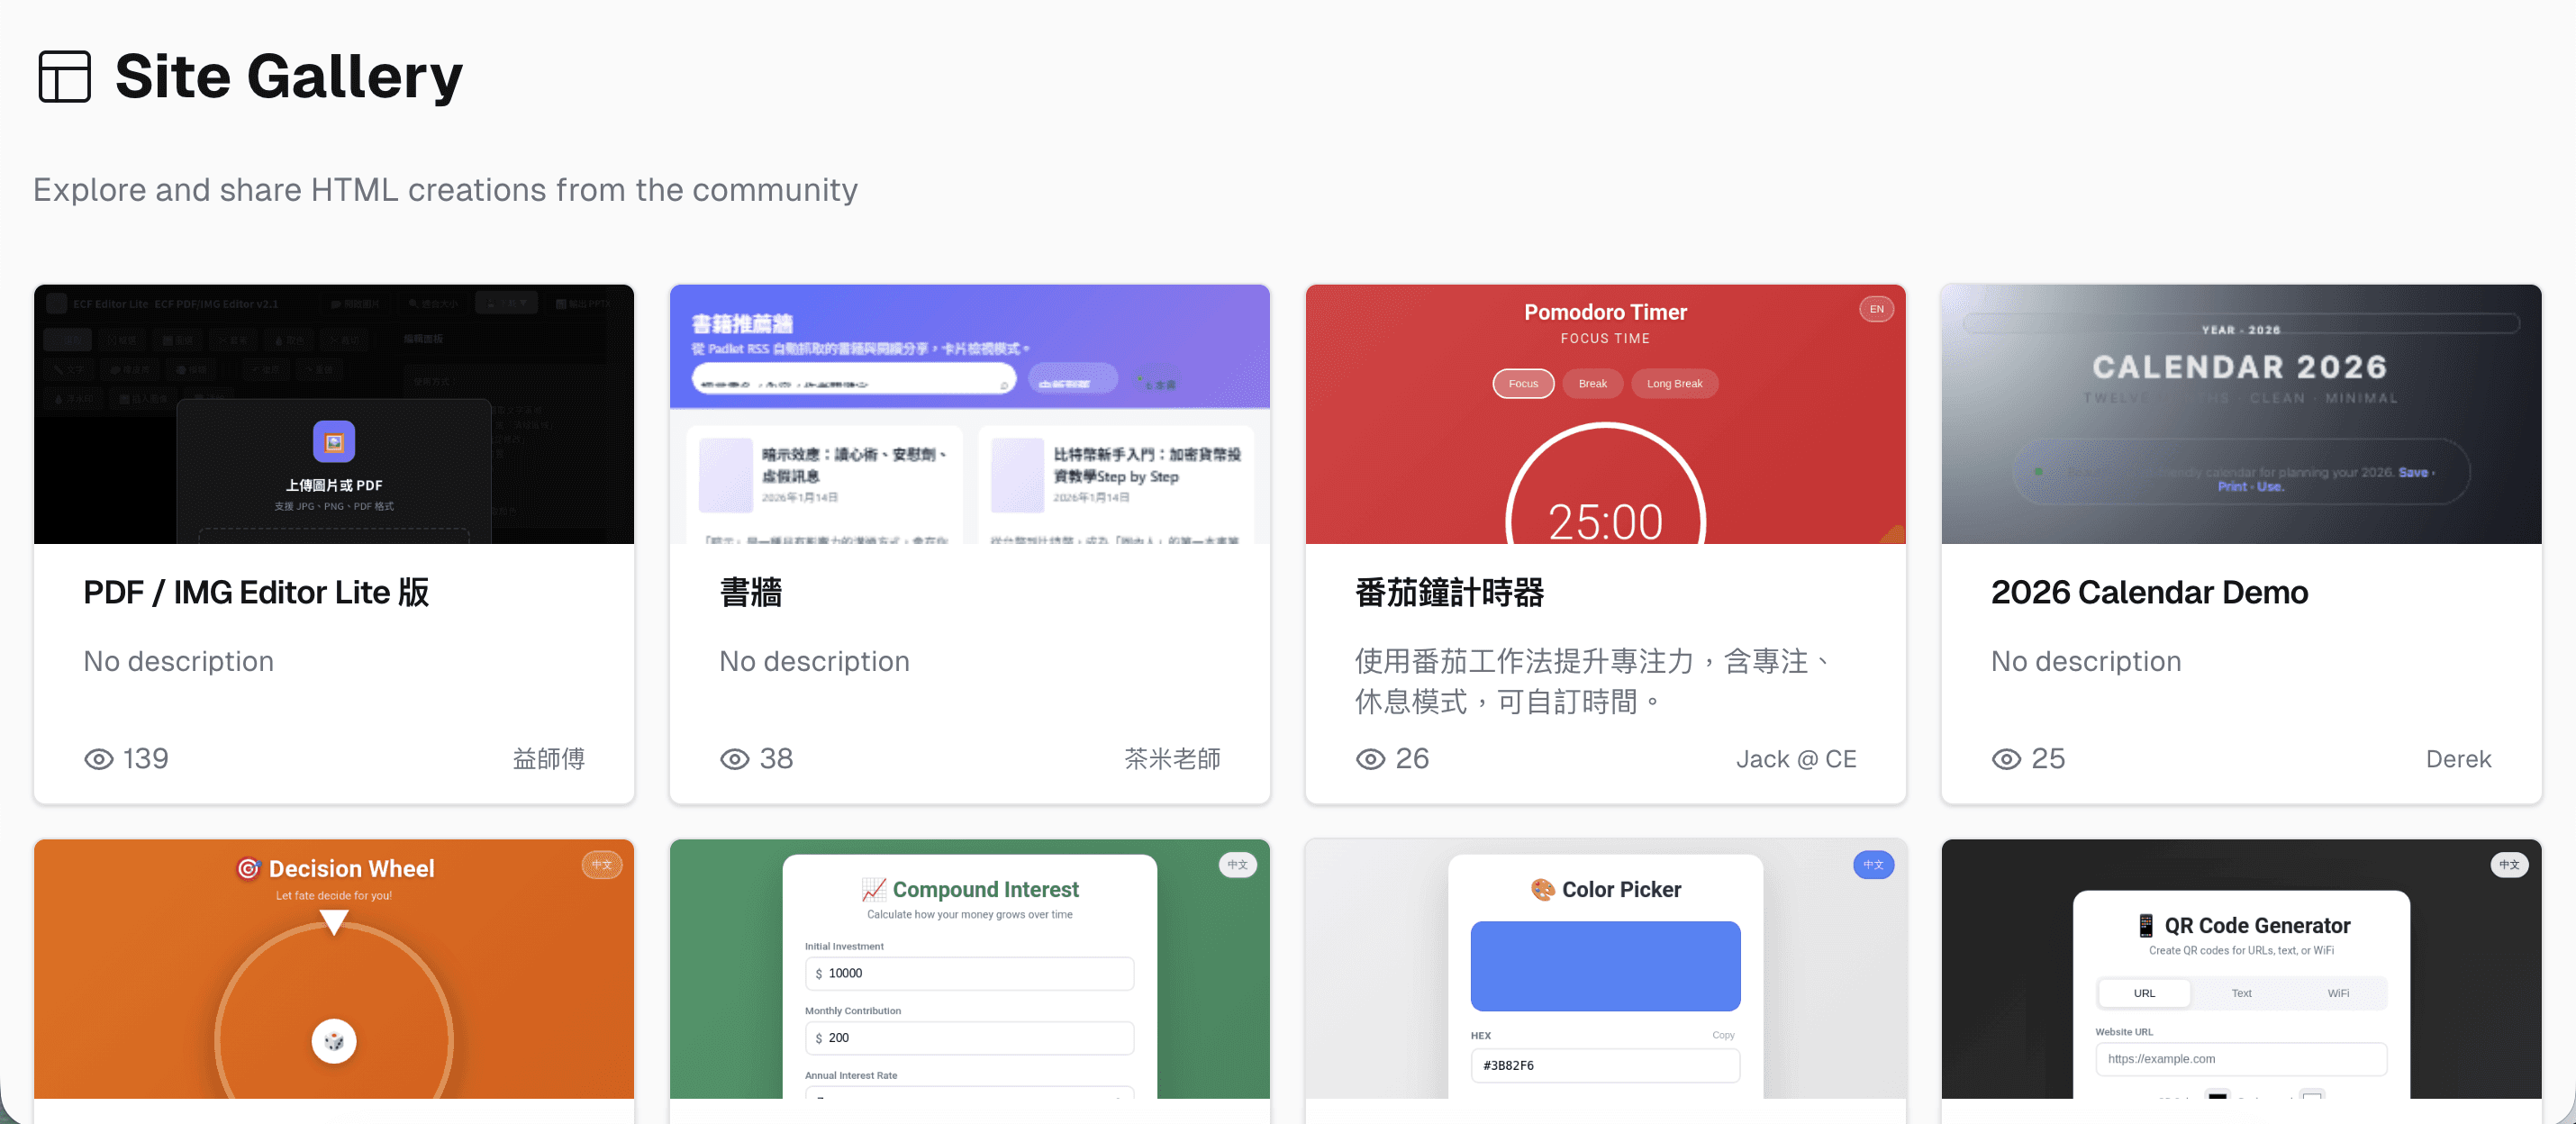Image resolution: width=2576 pixels, height=1124 pixels.
Task: Click blue color swatch in Color Picker
Action: [x=1605, y=966]
